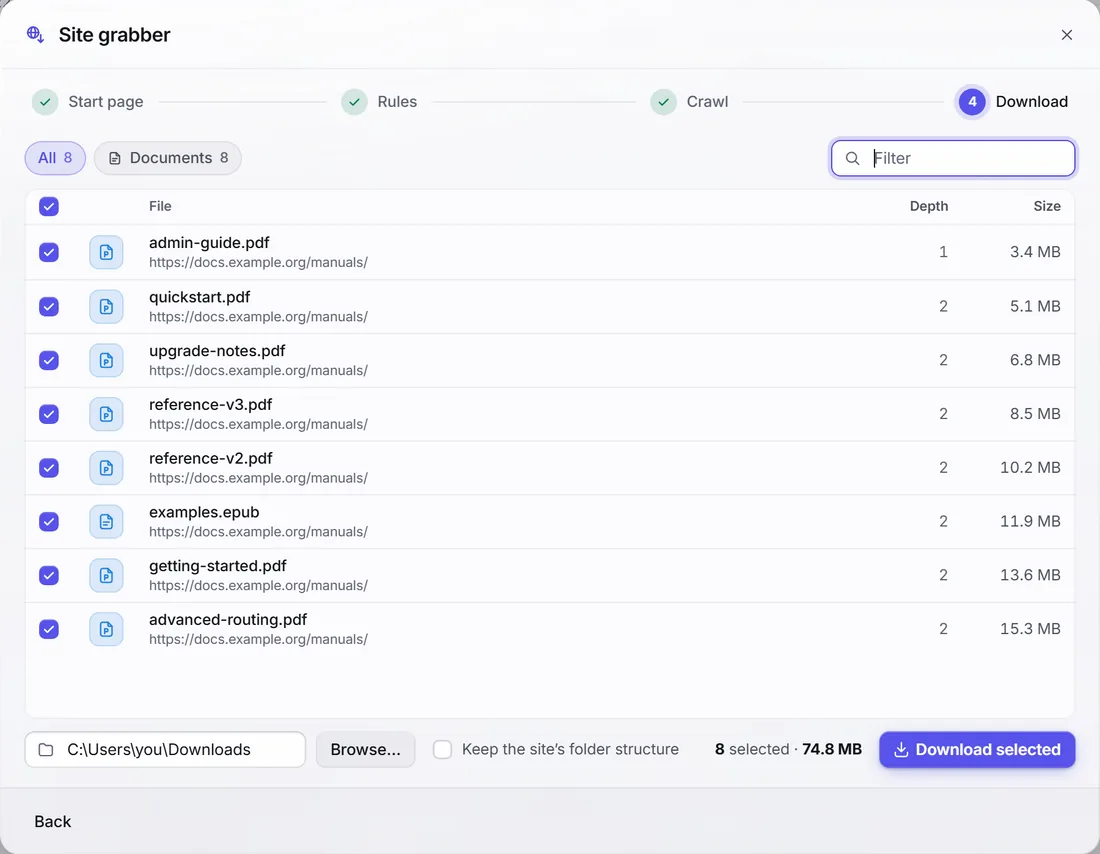This screenshot has width=1100, height=854.
Task: Select the All 8 filter tab
Action: [x=55, y=158]
